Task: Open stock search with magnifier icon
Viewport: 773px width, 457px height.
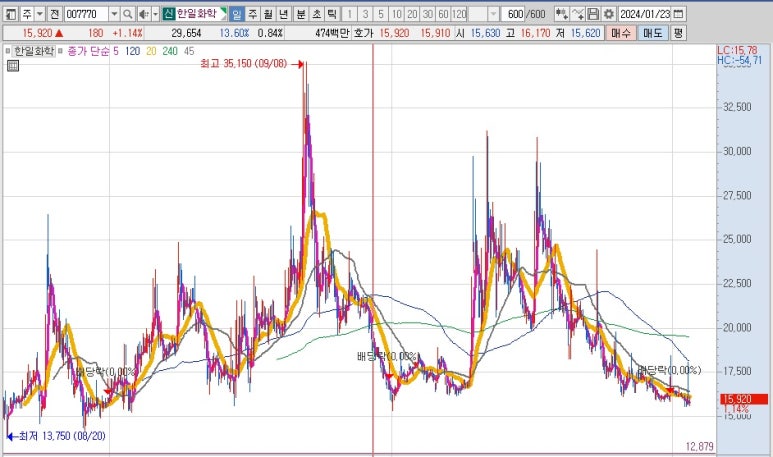Action: click(x=127, y=14)
